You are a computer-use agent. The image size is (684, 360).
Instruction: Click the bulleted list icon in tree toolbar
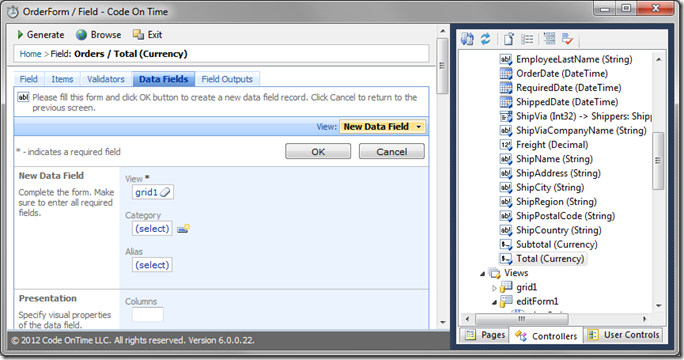(x=527, y=39)
